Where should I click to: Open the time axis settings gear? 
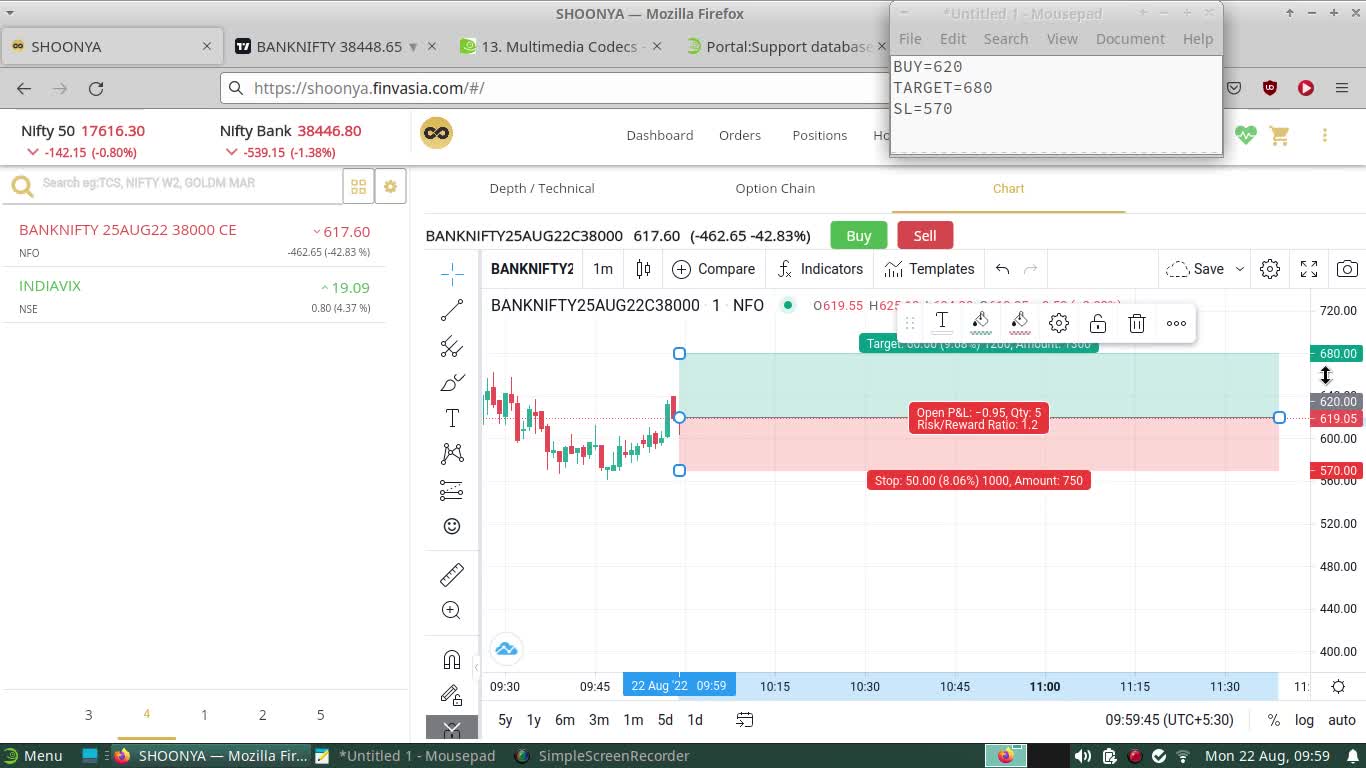(1338, 686)
